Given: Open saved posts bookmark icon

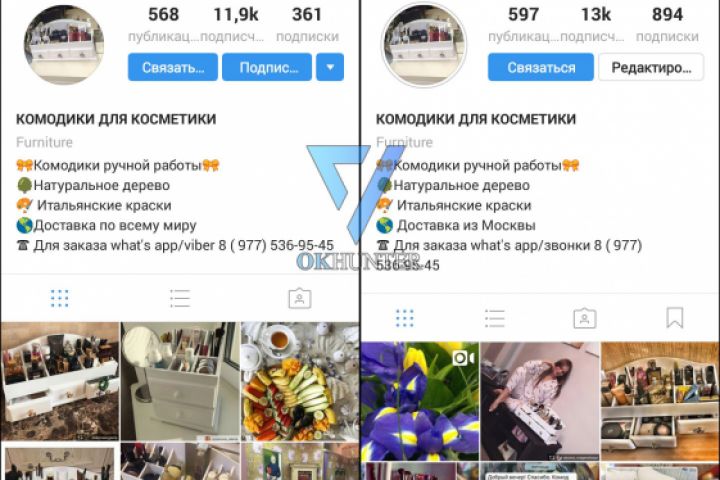Looking at the screenshot, I should (x=675, y=318).
